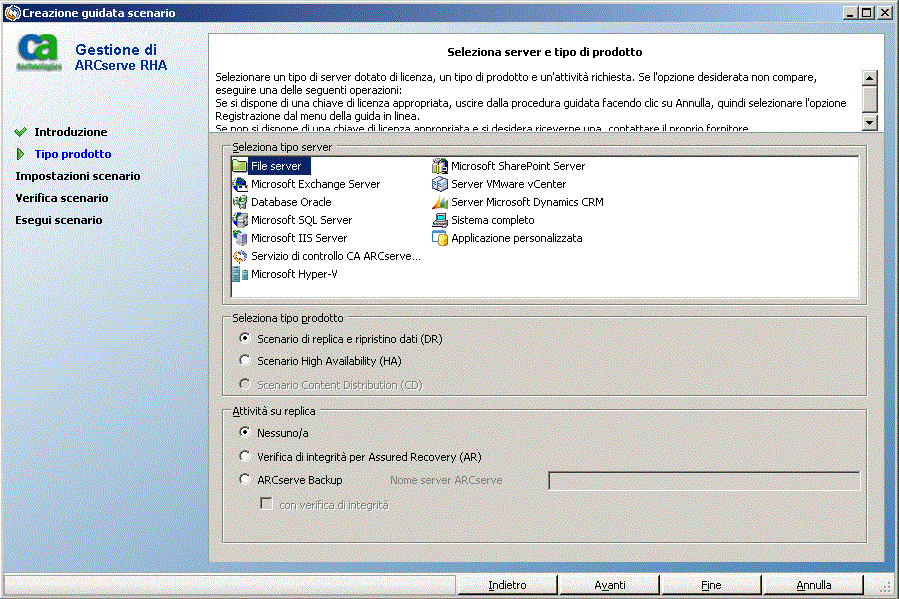Open Tipo prodotto wizard step
This screenshot has height=599, width=899.
click(x=73, y=154)
